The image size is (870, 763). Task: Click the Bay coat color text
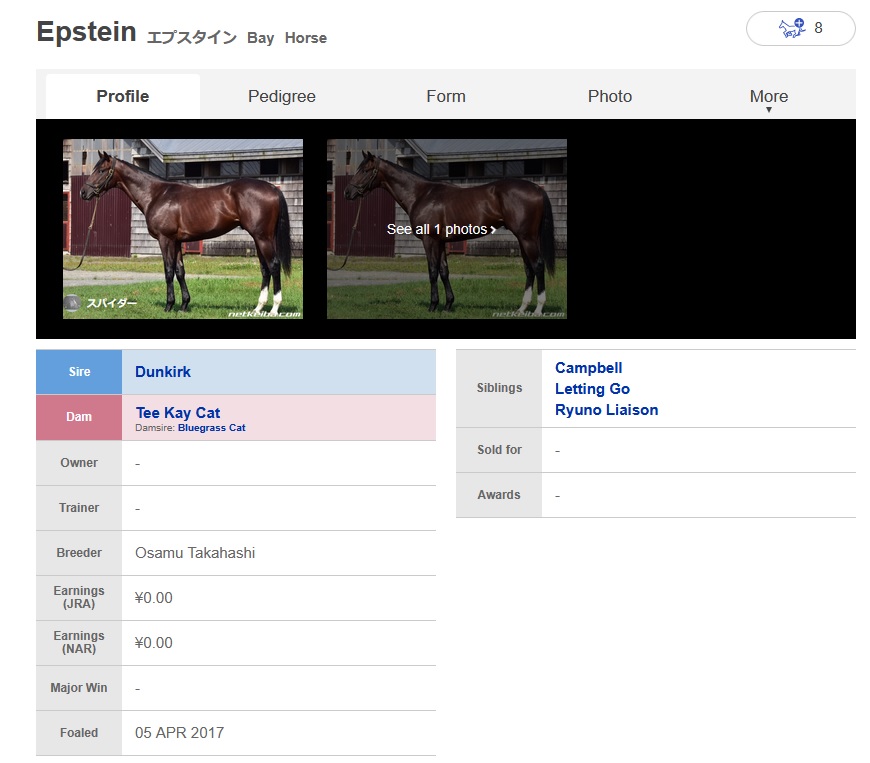[x=260, y=38]
